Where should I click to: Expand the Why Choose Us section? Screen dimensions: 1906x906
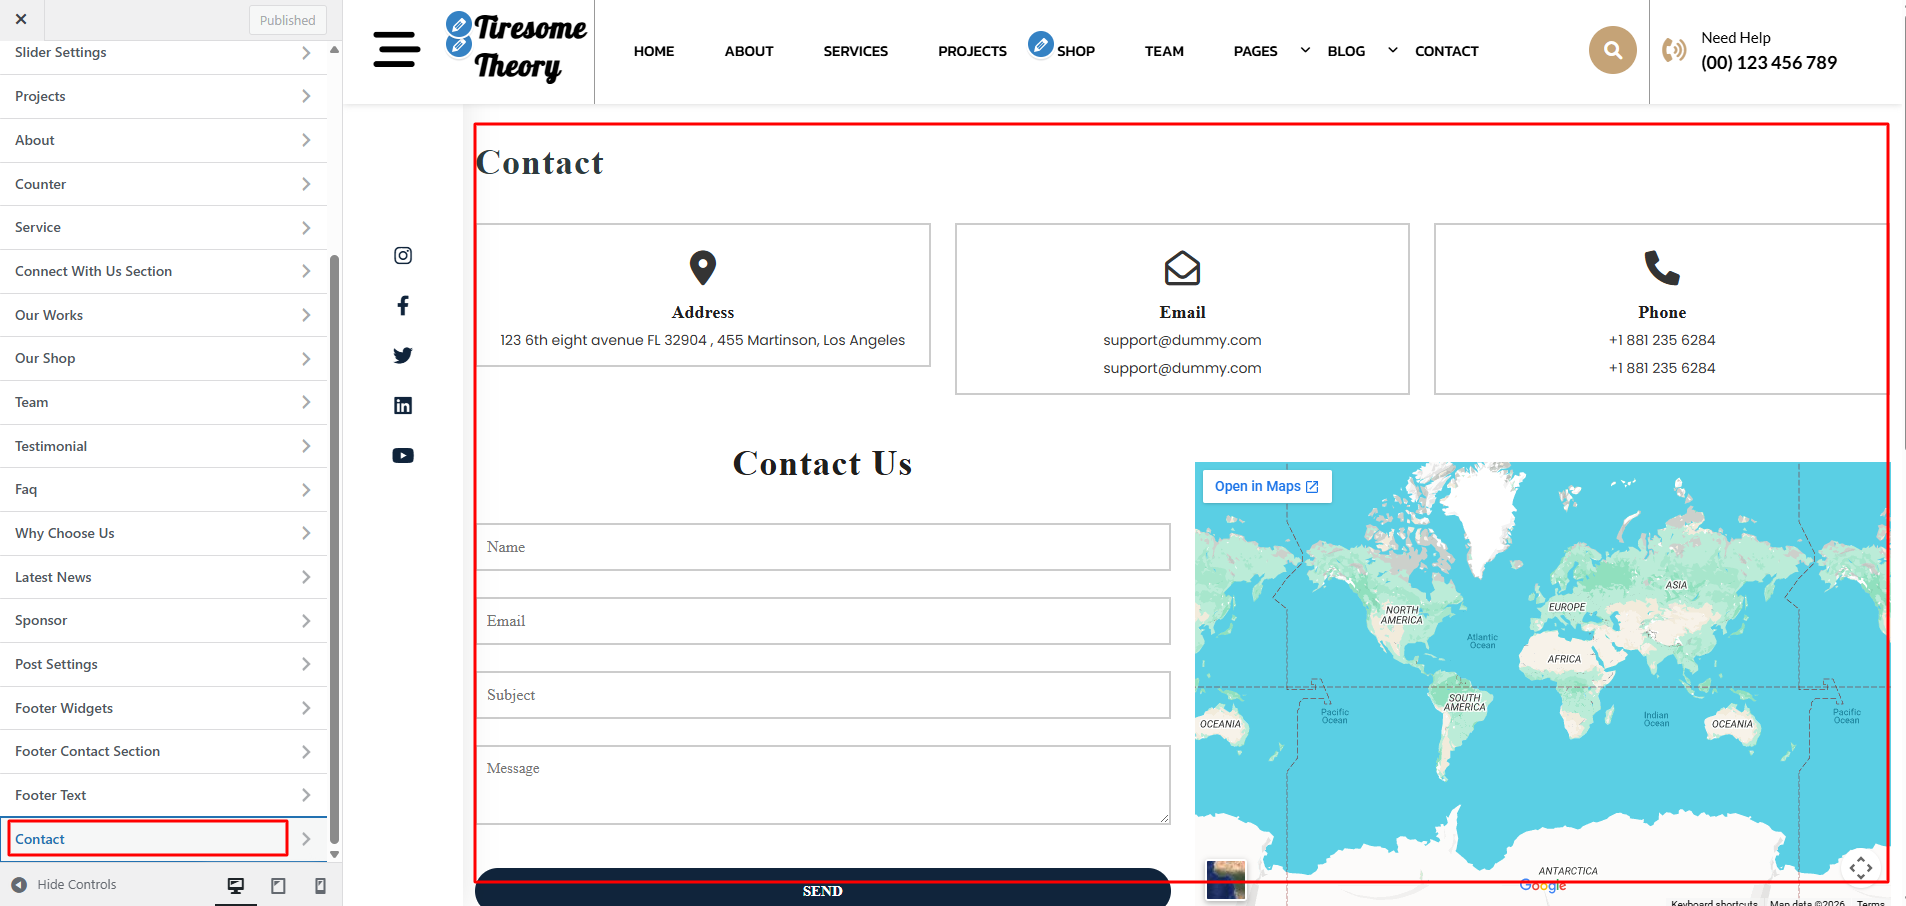point(164,533)
